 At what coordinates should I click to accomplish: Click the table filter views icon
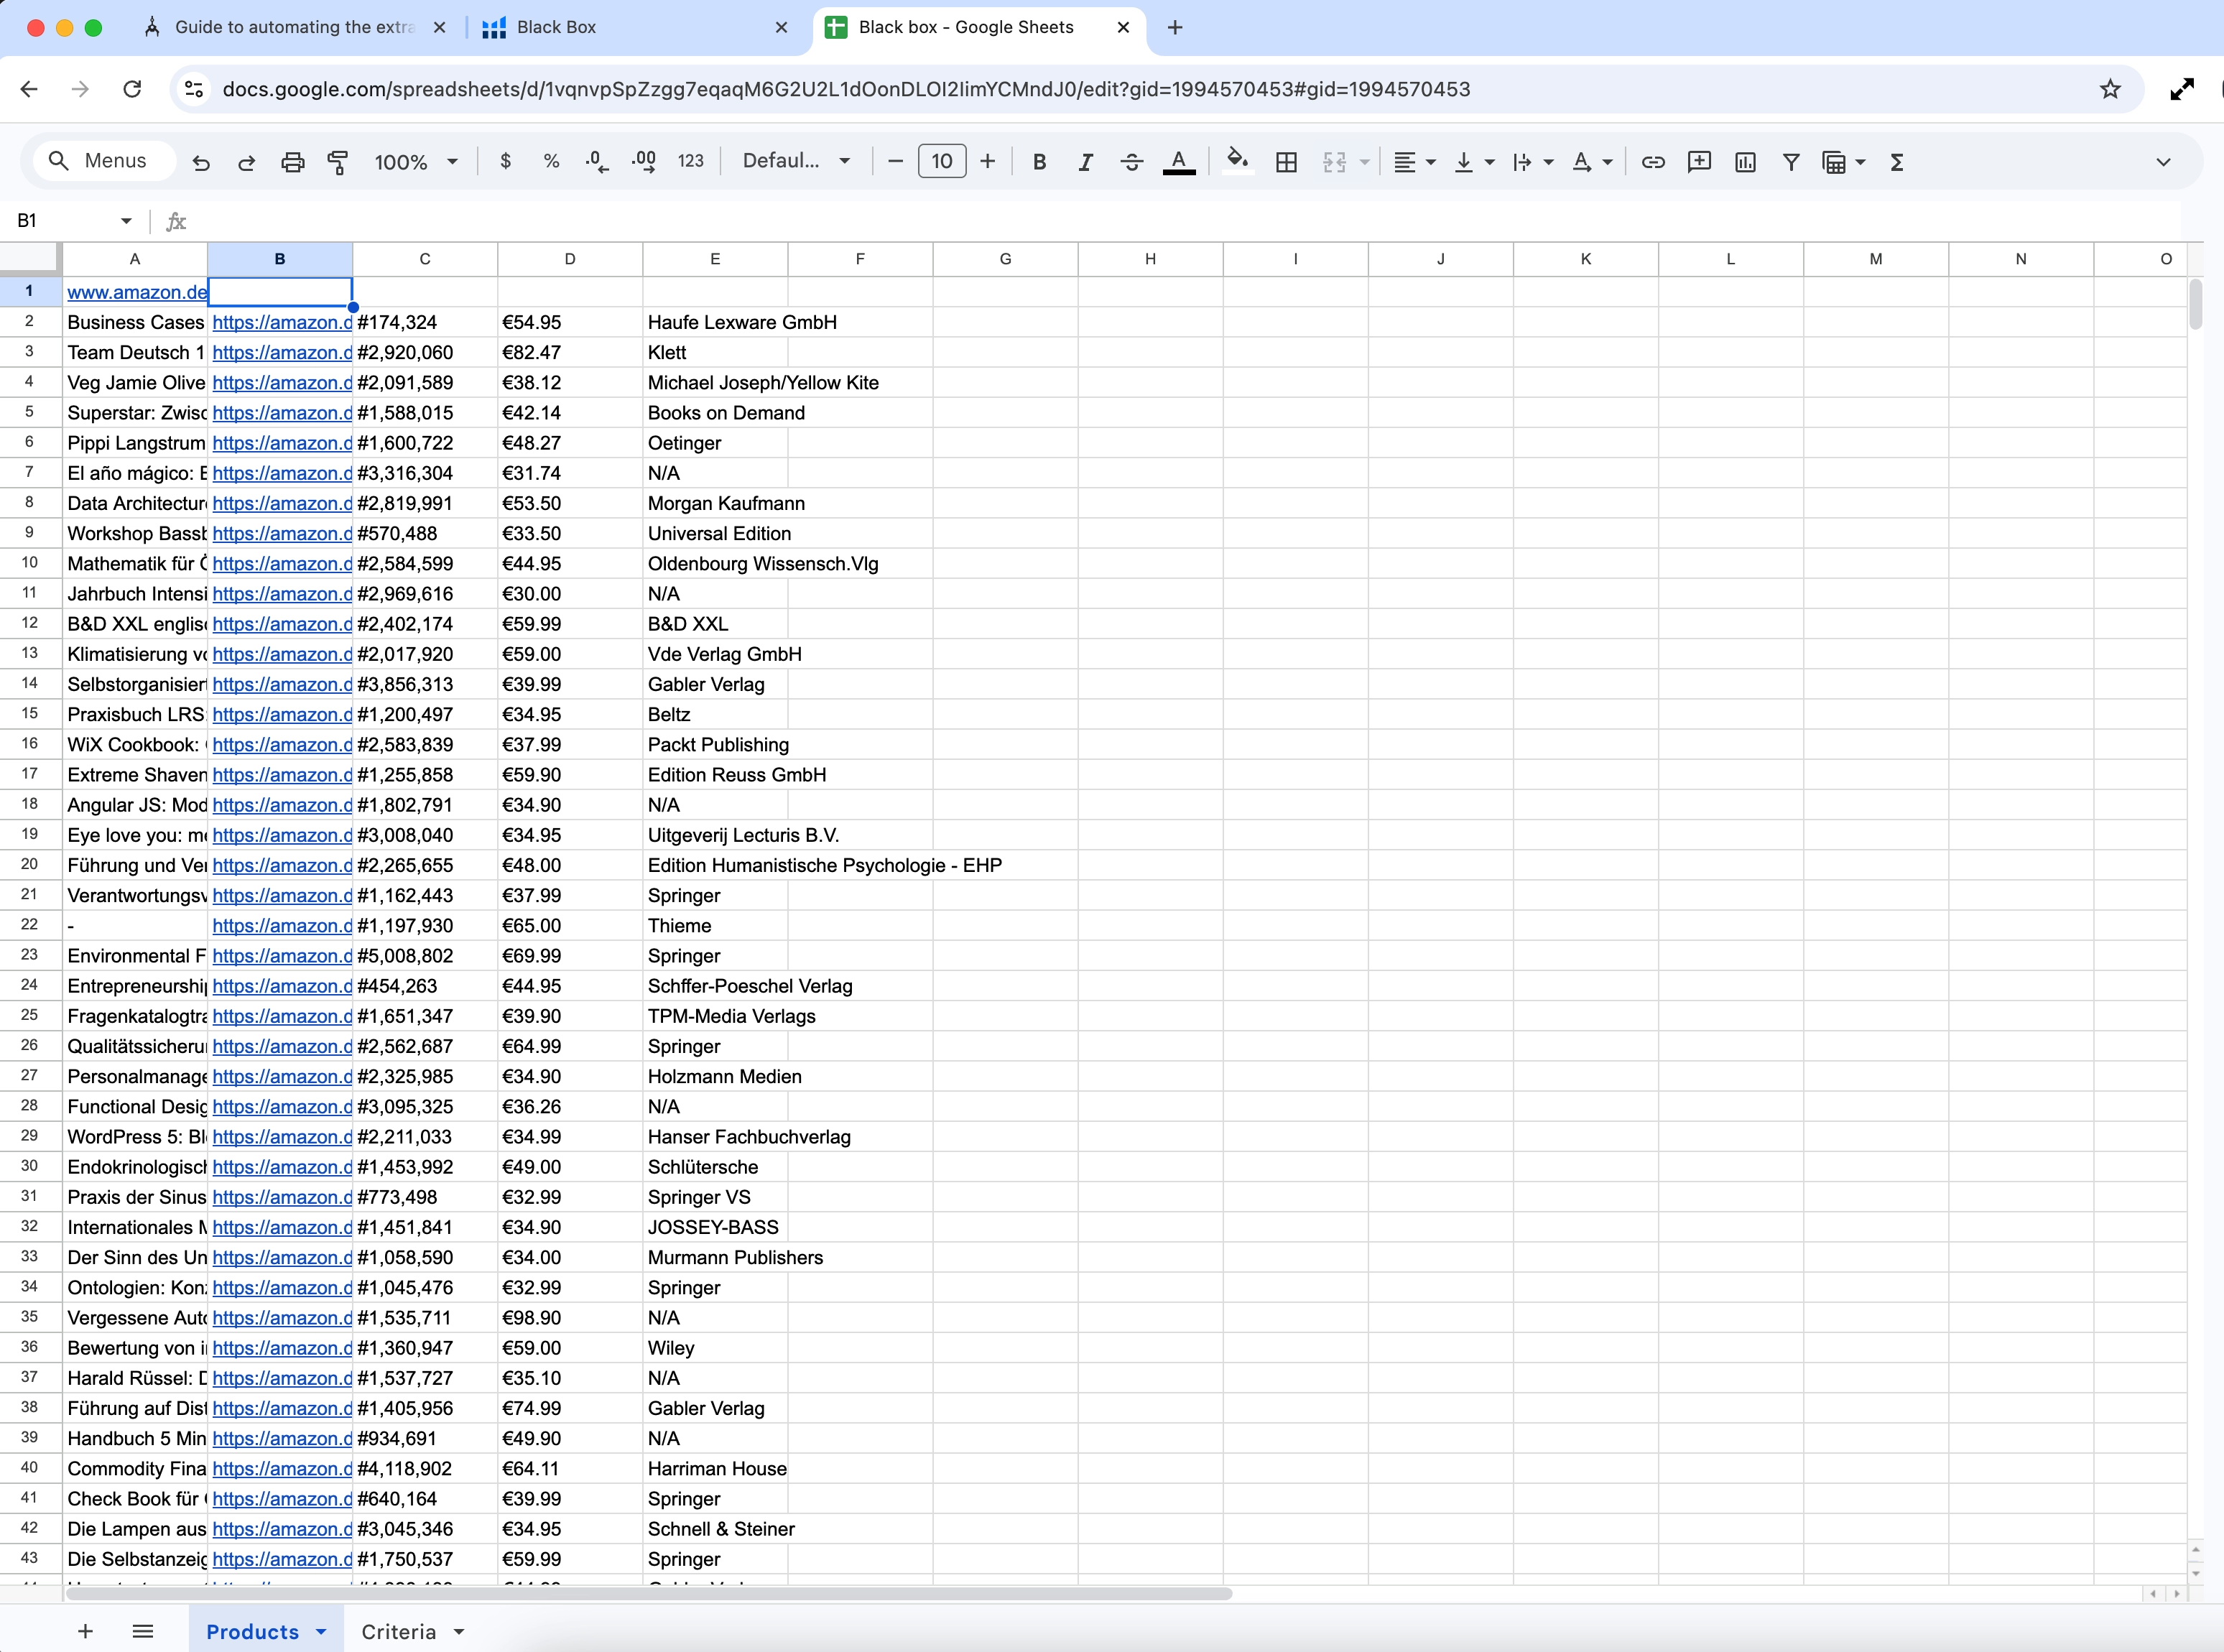[x=1834, y=162]
